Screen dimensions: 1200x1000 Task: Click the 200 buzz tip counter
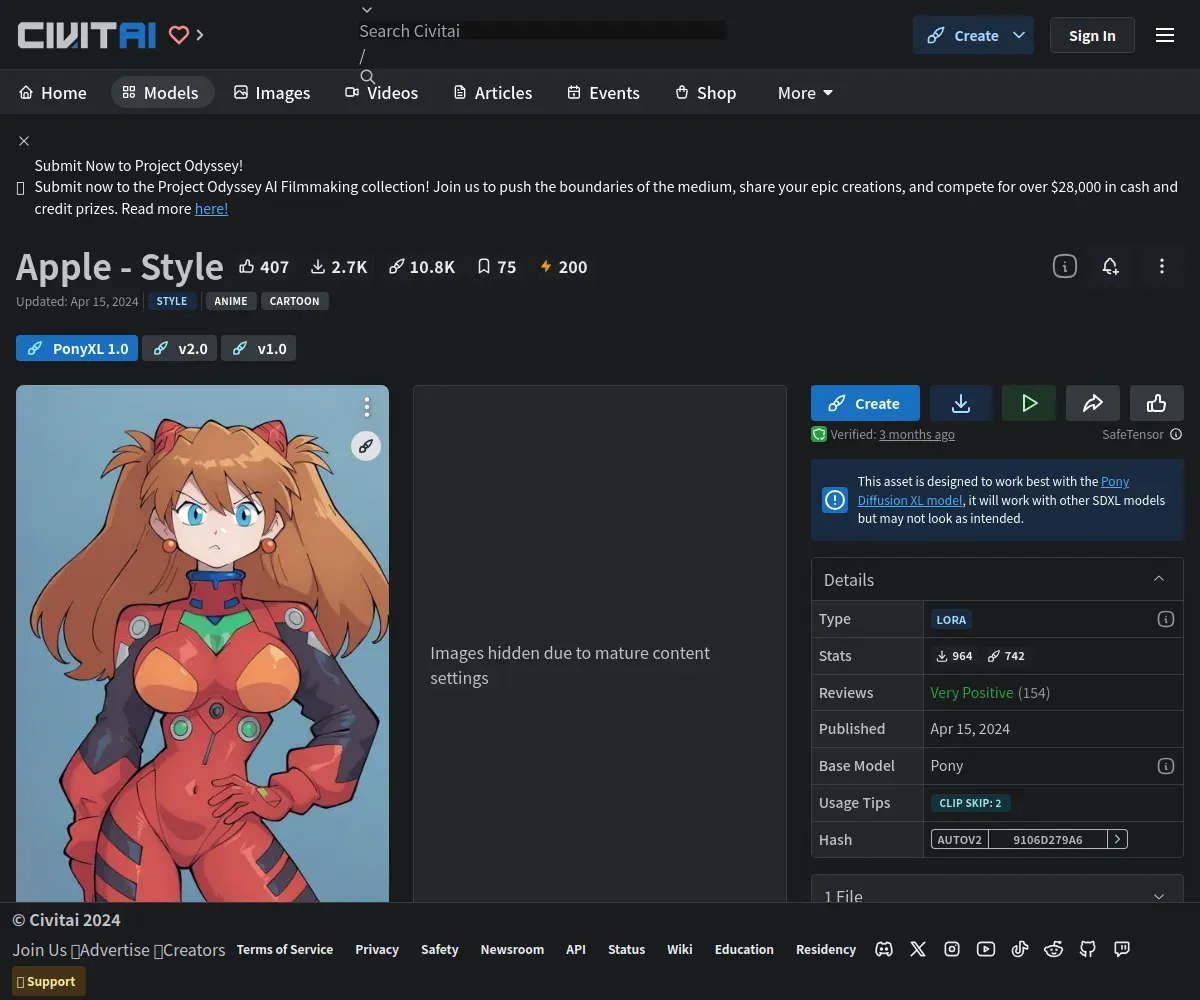(563, 267)
